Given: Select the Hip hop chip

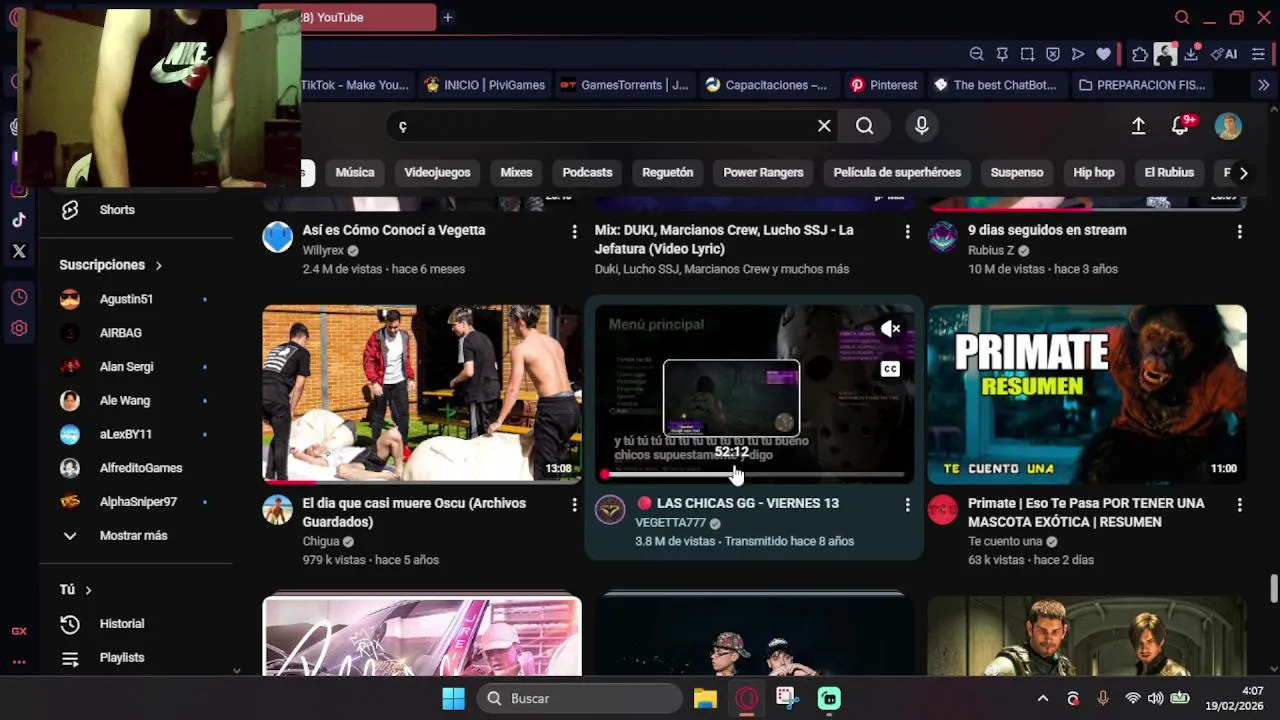Looking at the screenshot, I should (x=1094, y=172).
